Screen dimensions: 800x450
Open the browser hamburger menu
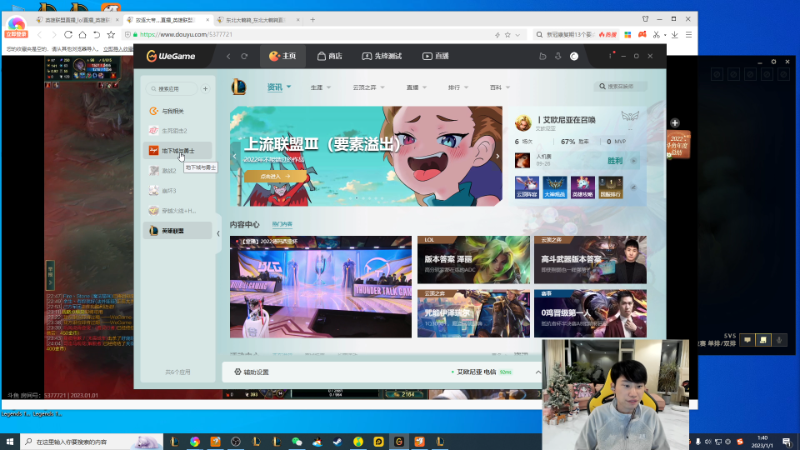click(689, 35)
